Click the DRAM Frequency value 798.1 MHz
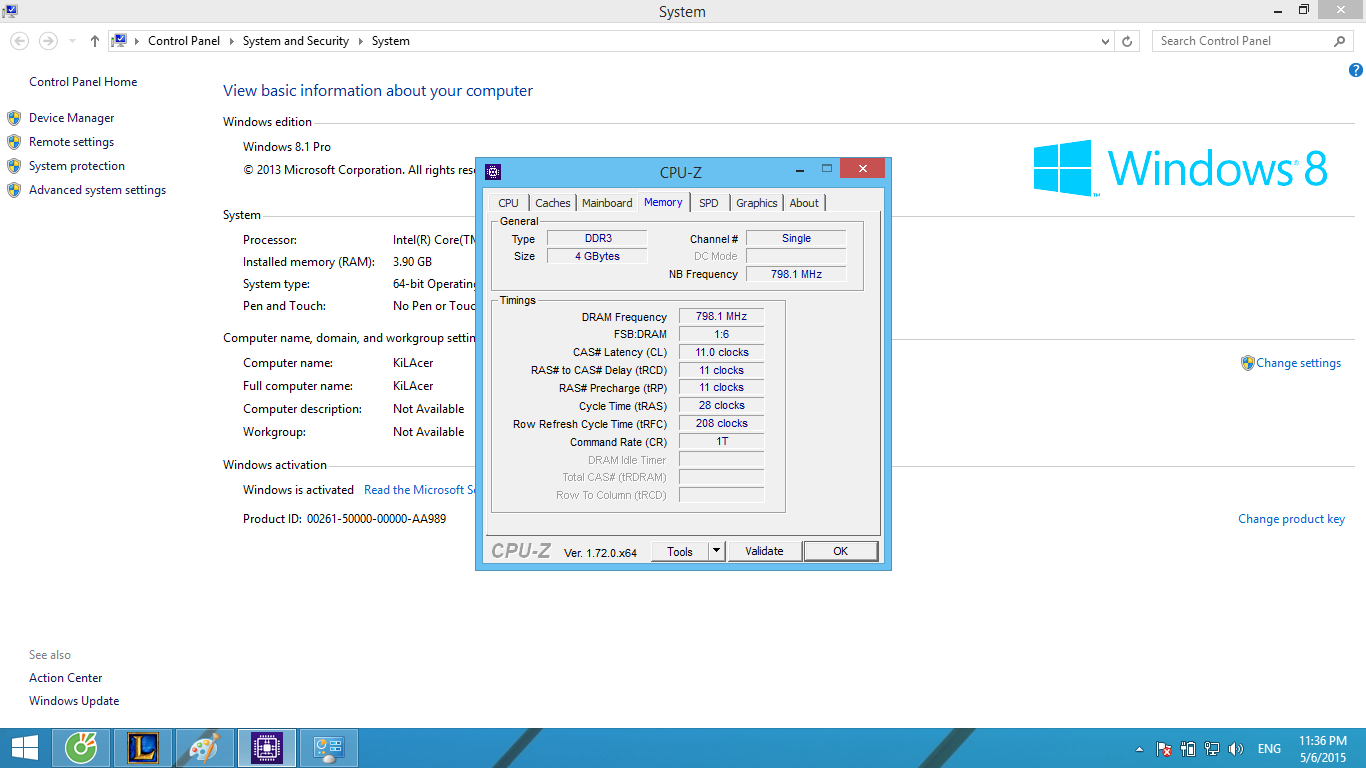Image resolution: width=1366 pixels, height=768 pixels. [721, 316]
